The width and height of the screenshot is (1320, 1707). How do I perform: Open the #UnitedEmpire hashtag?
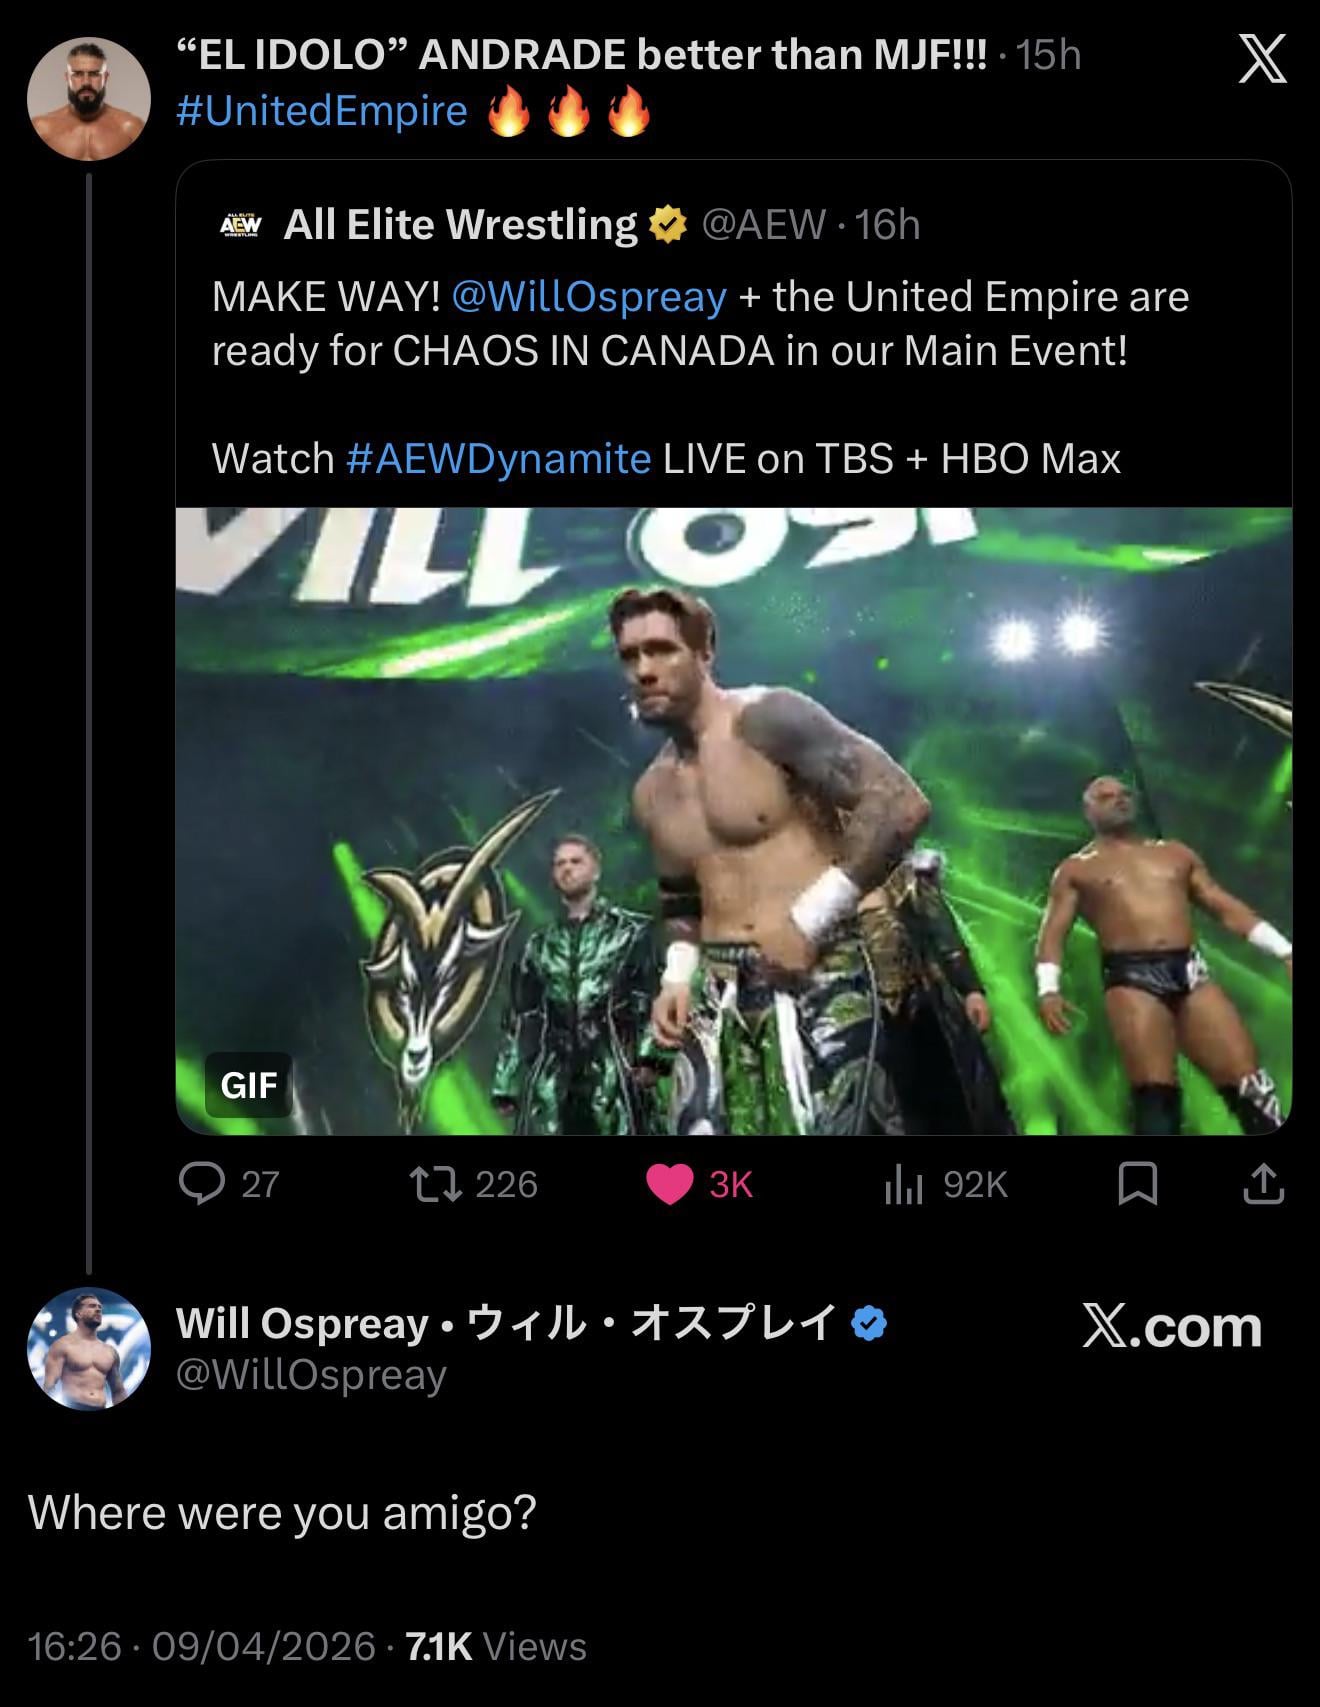click(322, 111)
